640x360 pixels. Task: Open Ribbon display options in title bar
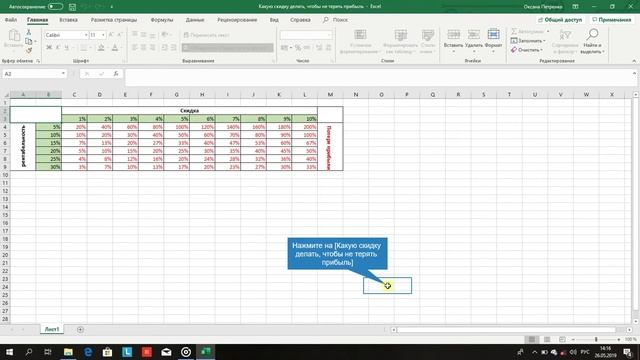click(575, 7)
